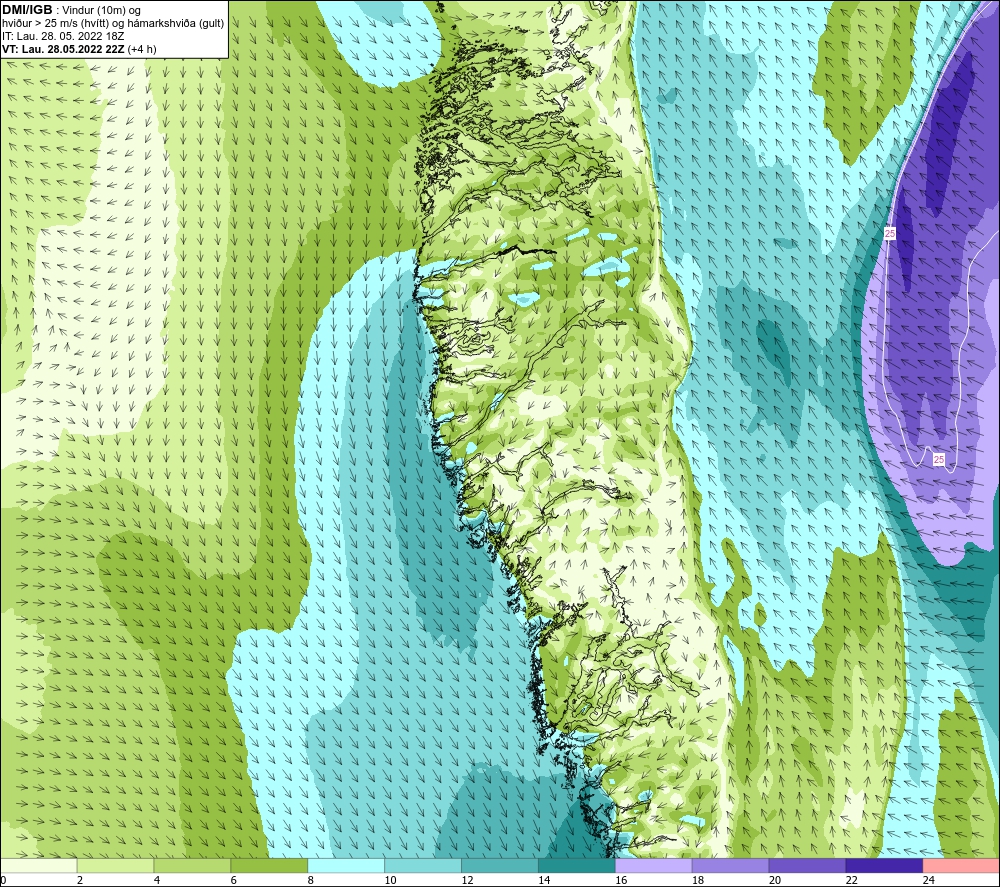
Task: Click the 'IT: Lau. 28. 05. 2022 18Z' line
Action: click(x=63, y=36)
